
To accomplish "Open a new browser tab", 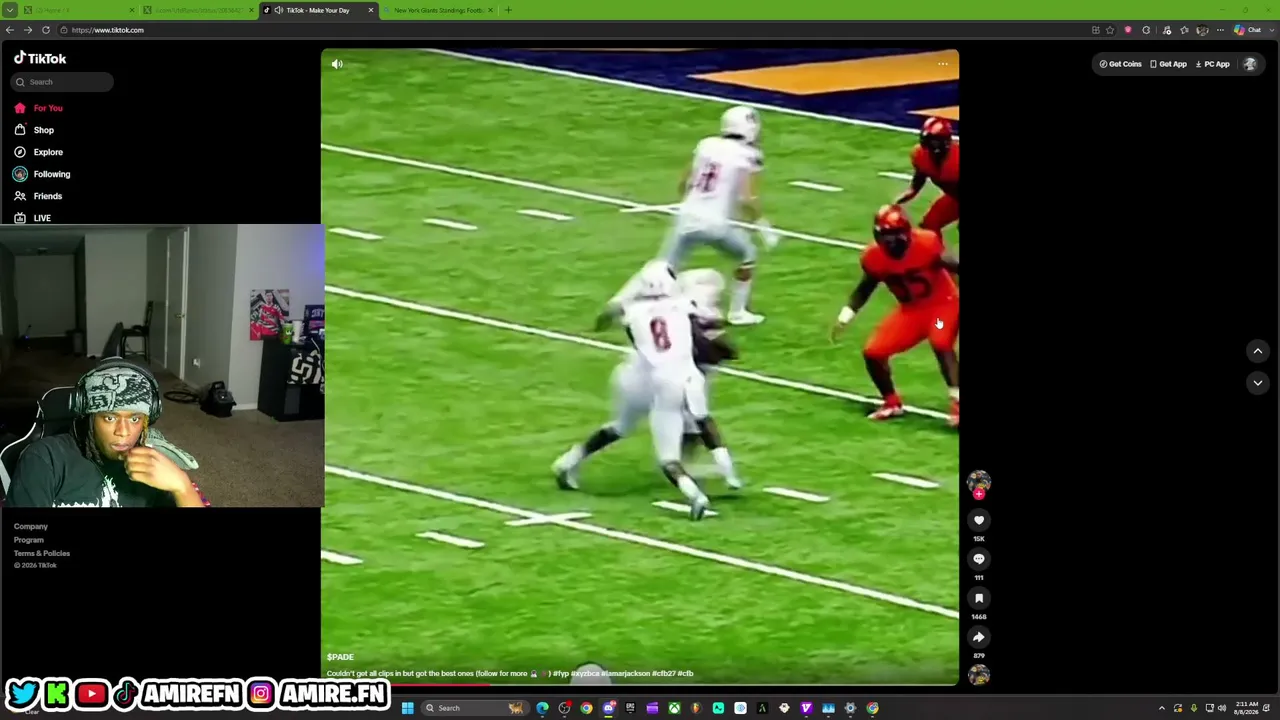I will [508, 10].
